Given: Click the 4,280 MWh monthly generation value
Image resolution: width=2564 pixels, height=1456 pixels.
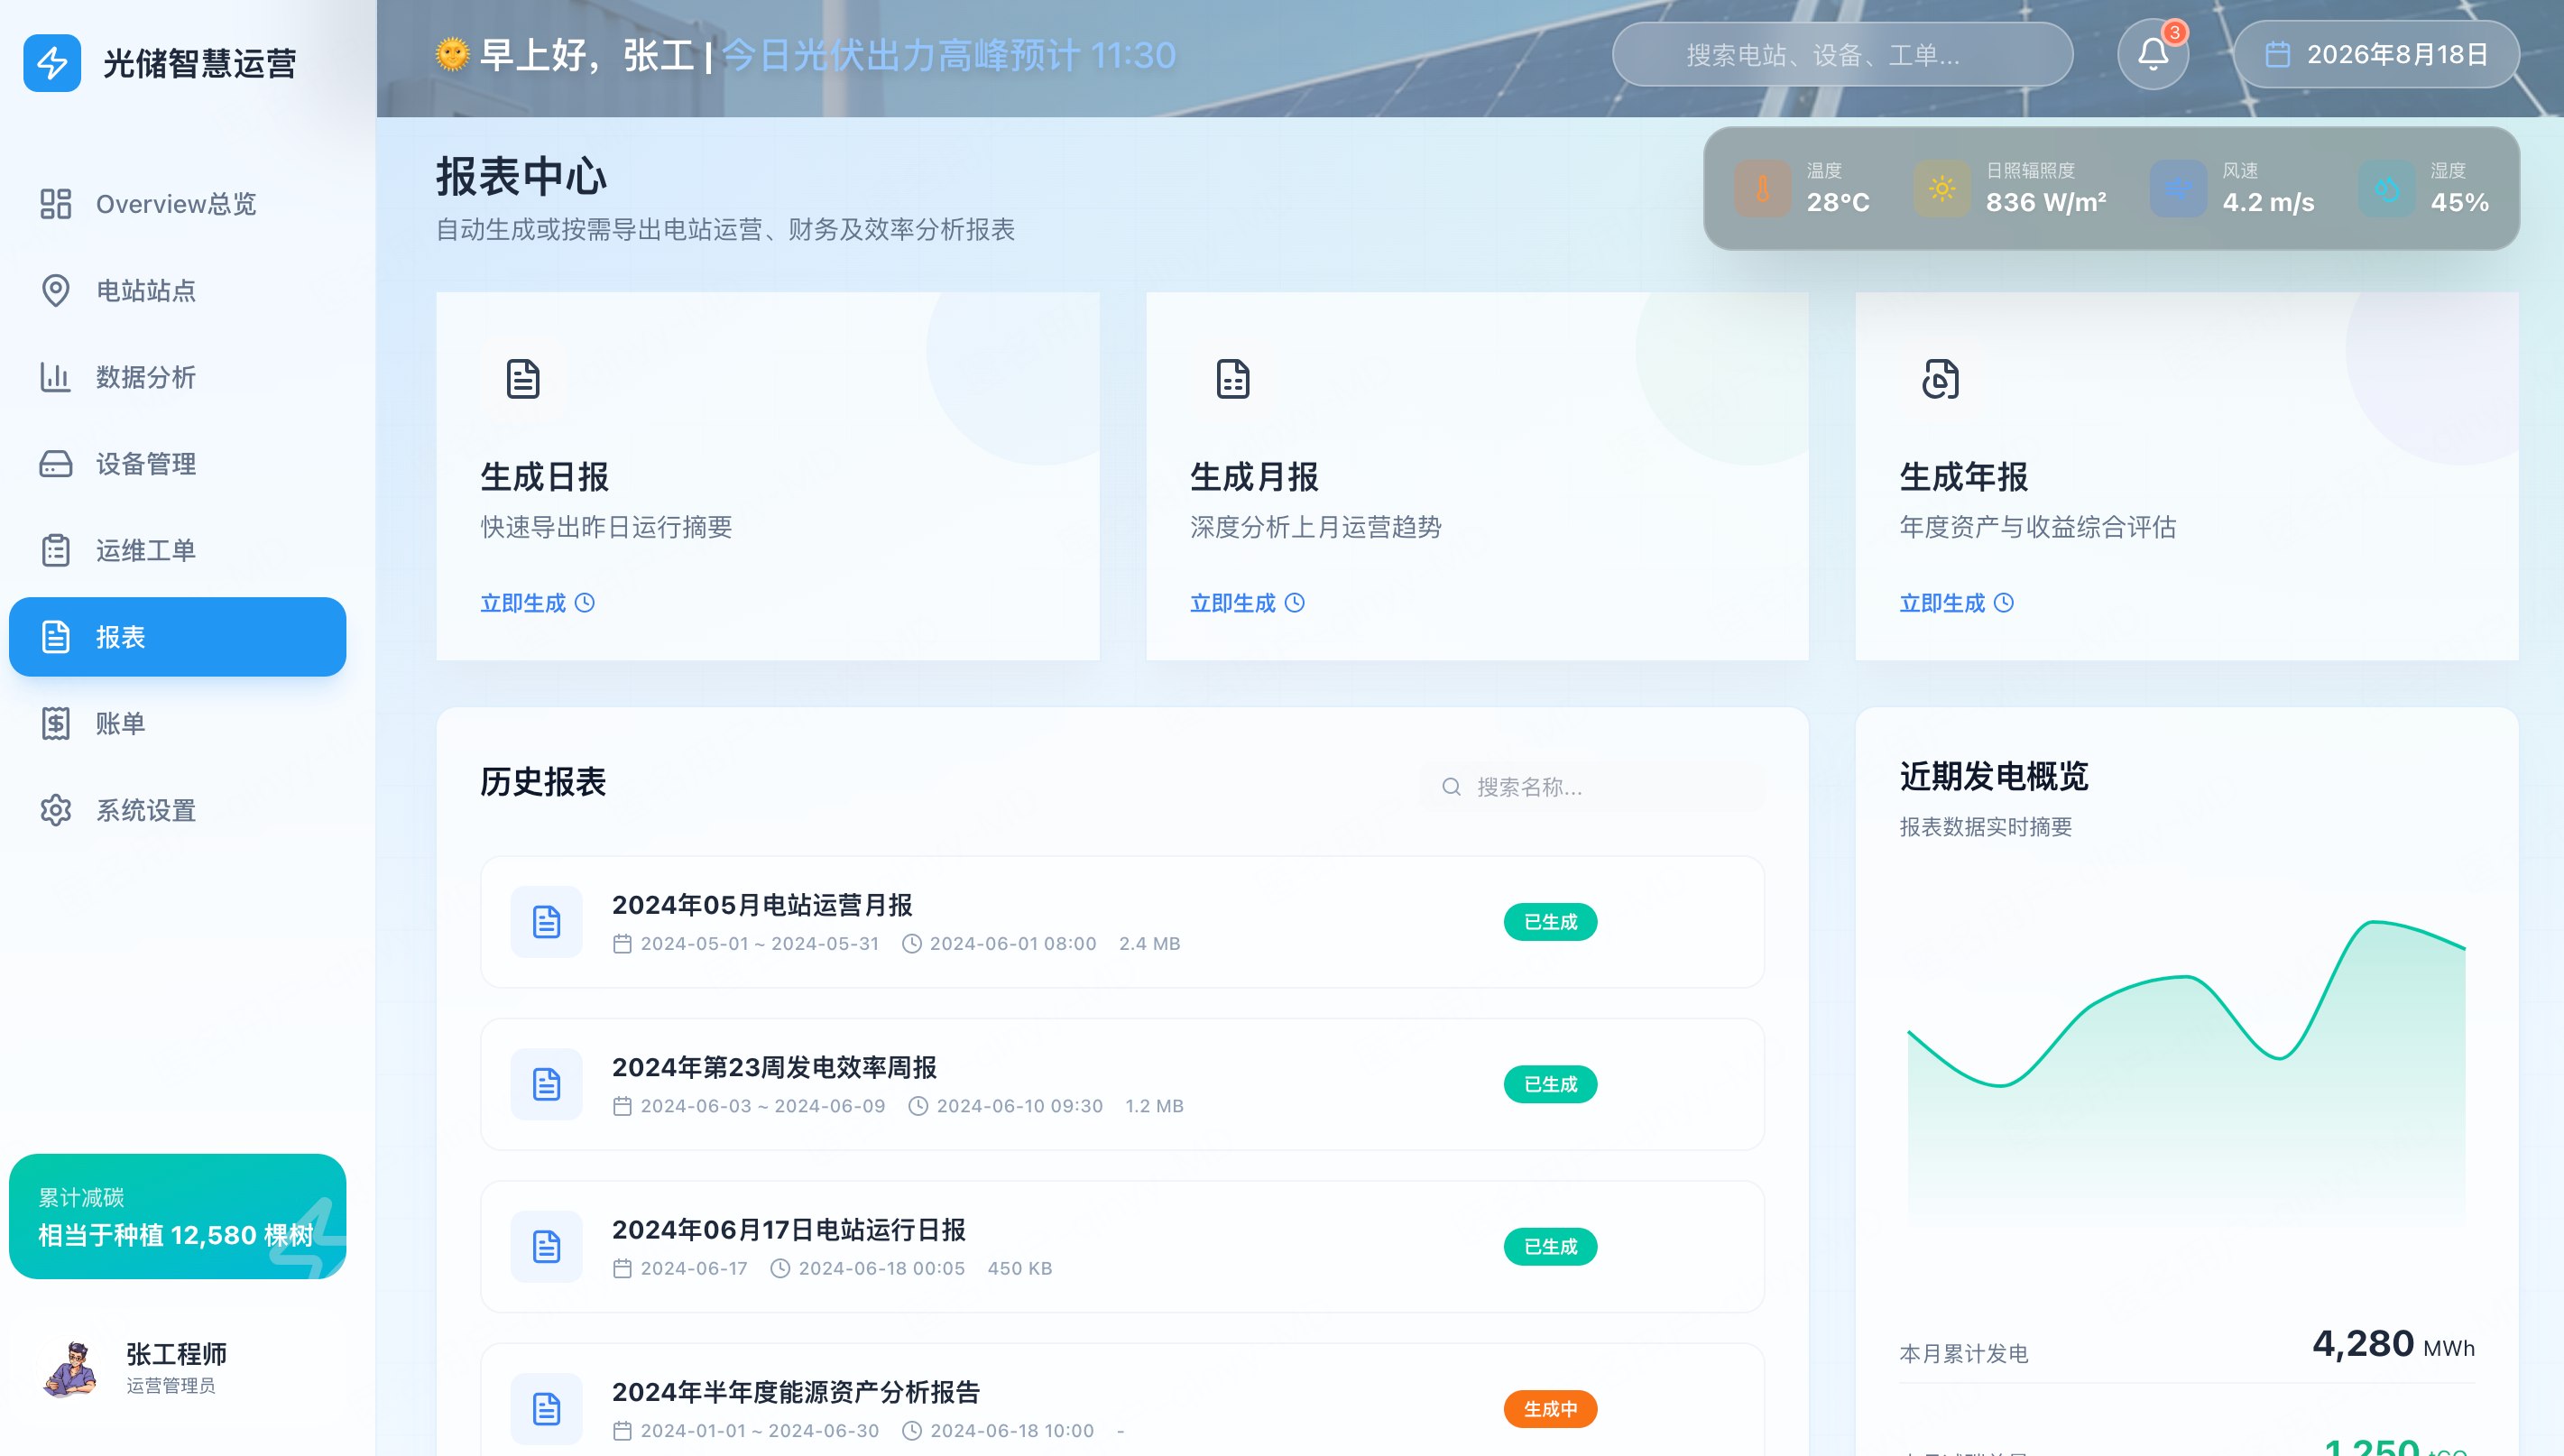Looking at the screenshot, I should tap(2393, 1344).
